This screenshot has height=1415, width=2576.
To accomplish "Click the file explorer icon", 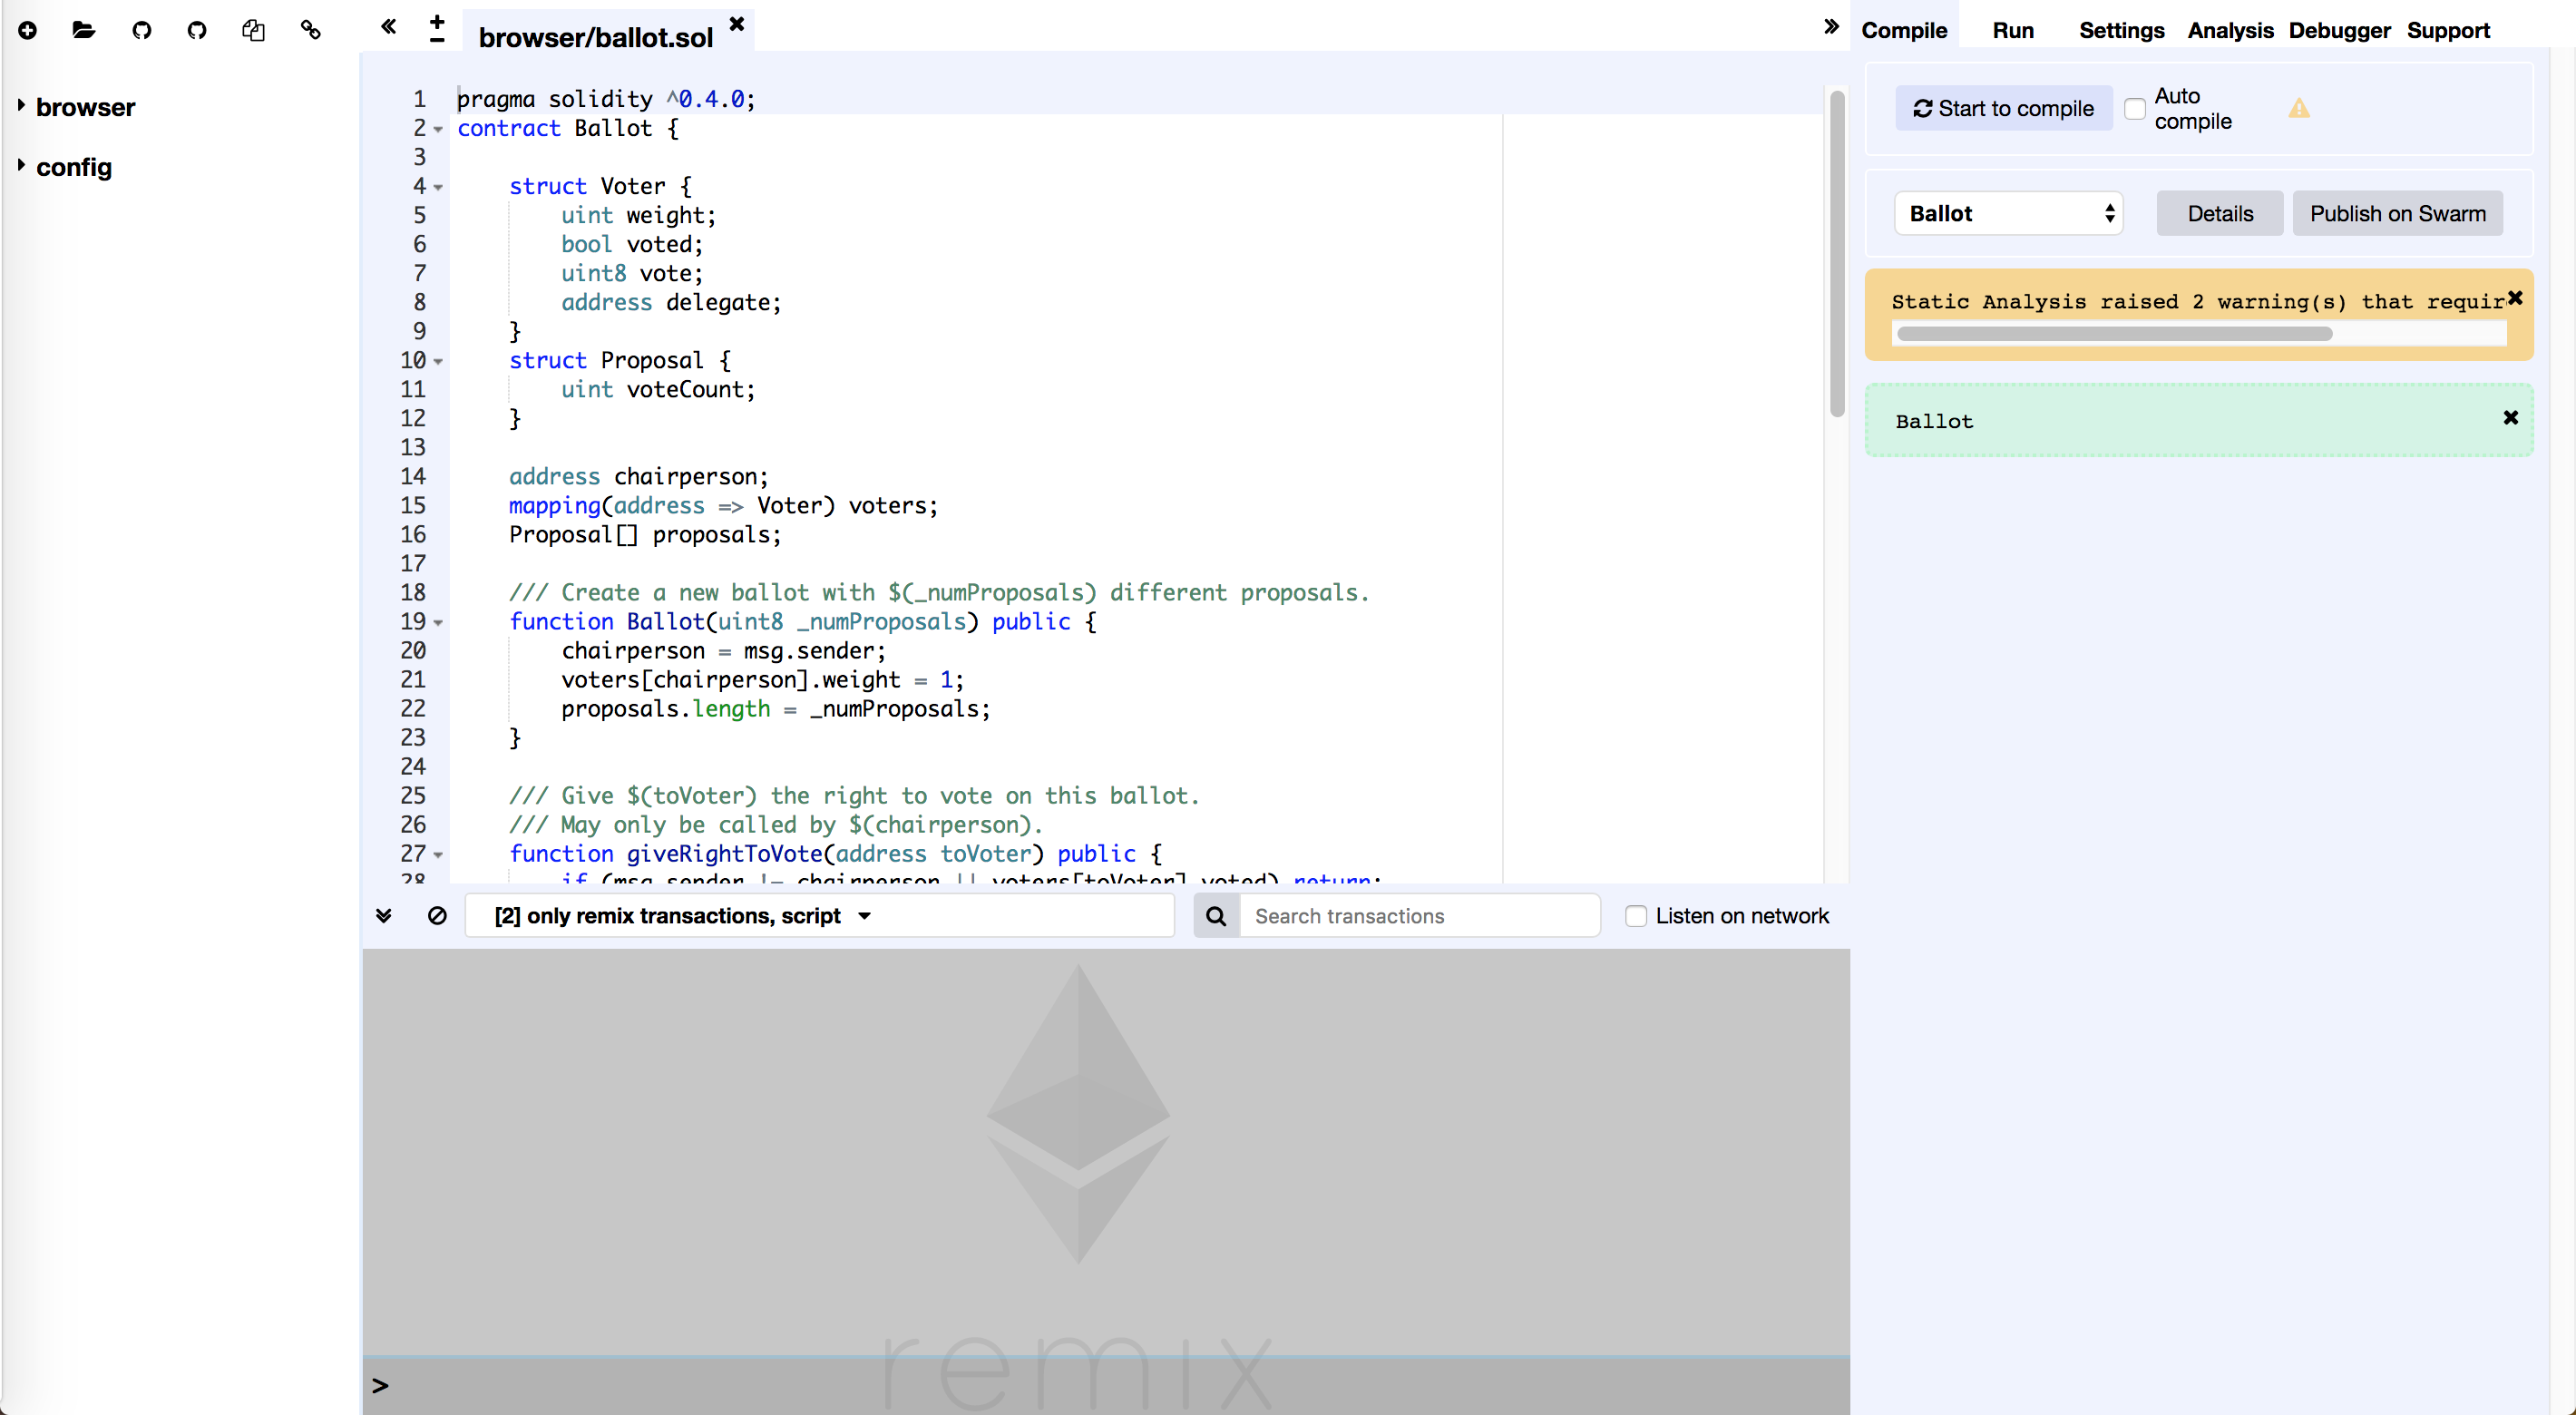I will point(83,30).
